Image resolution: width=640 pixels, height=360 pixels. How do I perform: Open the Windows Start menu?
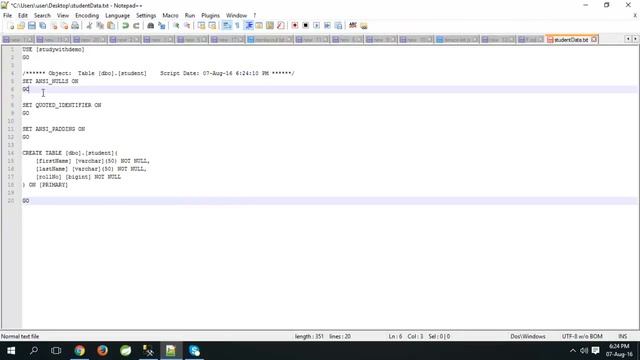11,351
